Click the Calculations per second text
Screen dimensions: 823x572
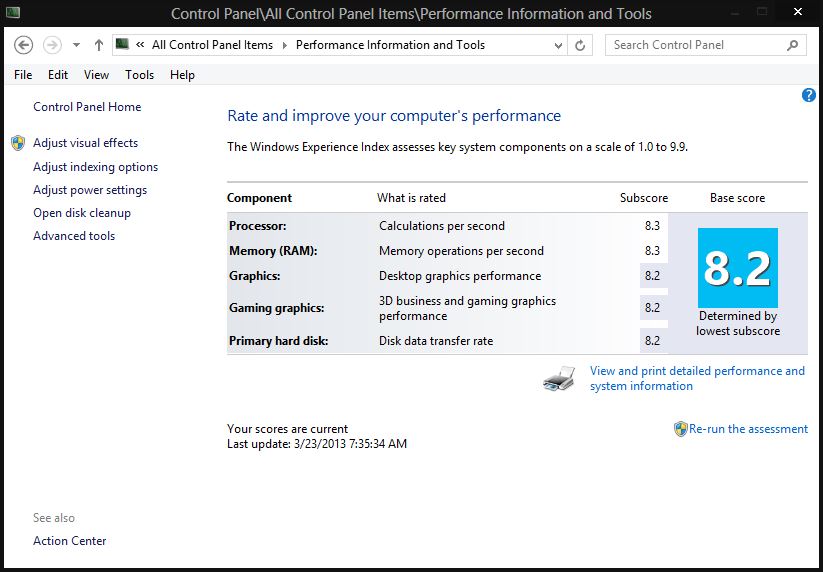[442, 226]
